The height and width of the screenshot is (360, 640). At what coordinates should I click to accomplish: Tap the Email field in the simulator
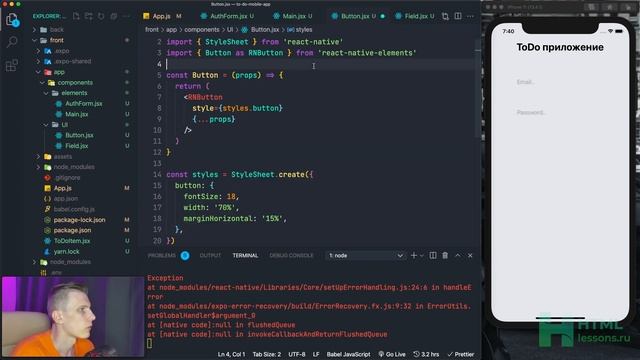560,82
